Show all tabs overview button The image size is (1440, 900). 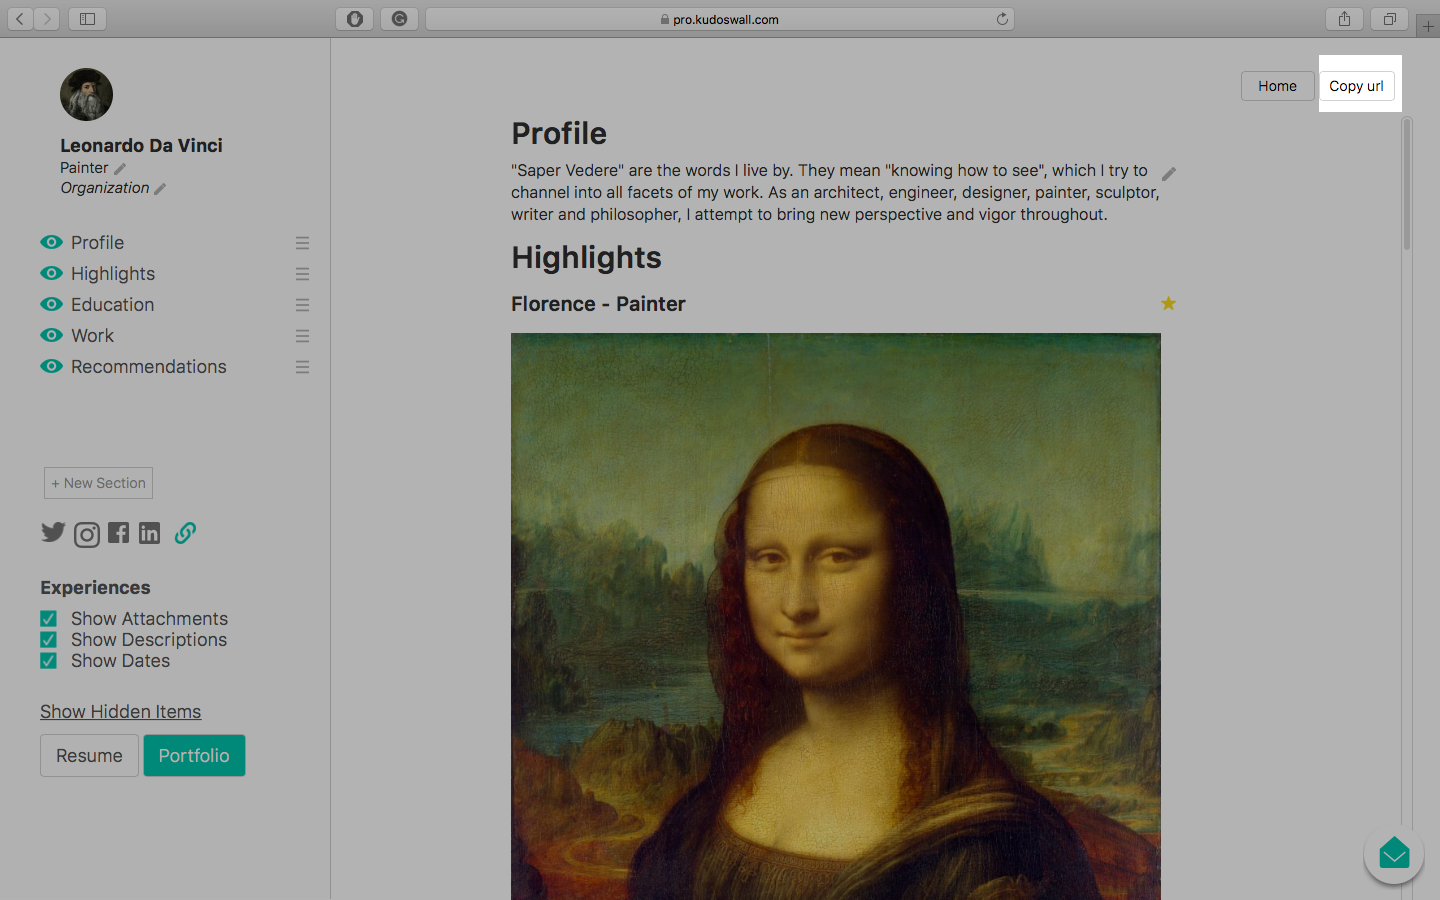(1389, 19)
